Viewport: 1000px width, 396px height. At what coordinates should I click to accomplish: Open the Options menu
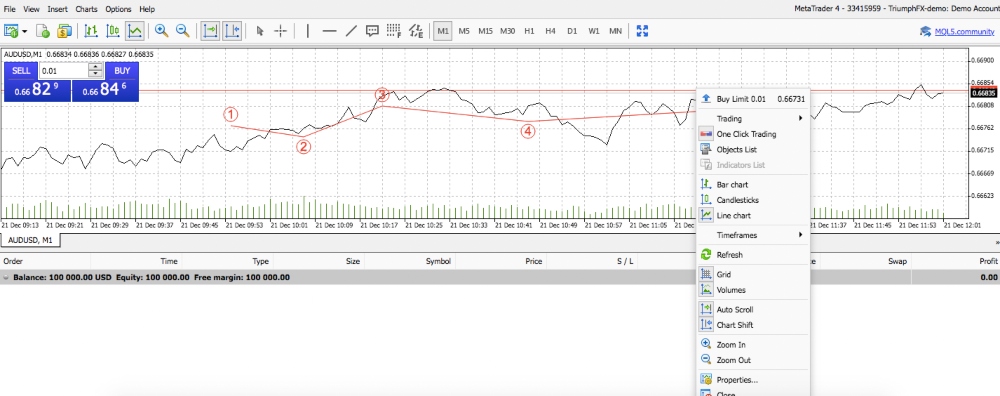[118, 9]
